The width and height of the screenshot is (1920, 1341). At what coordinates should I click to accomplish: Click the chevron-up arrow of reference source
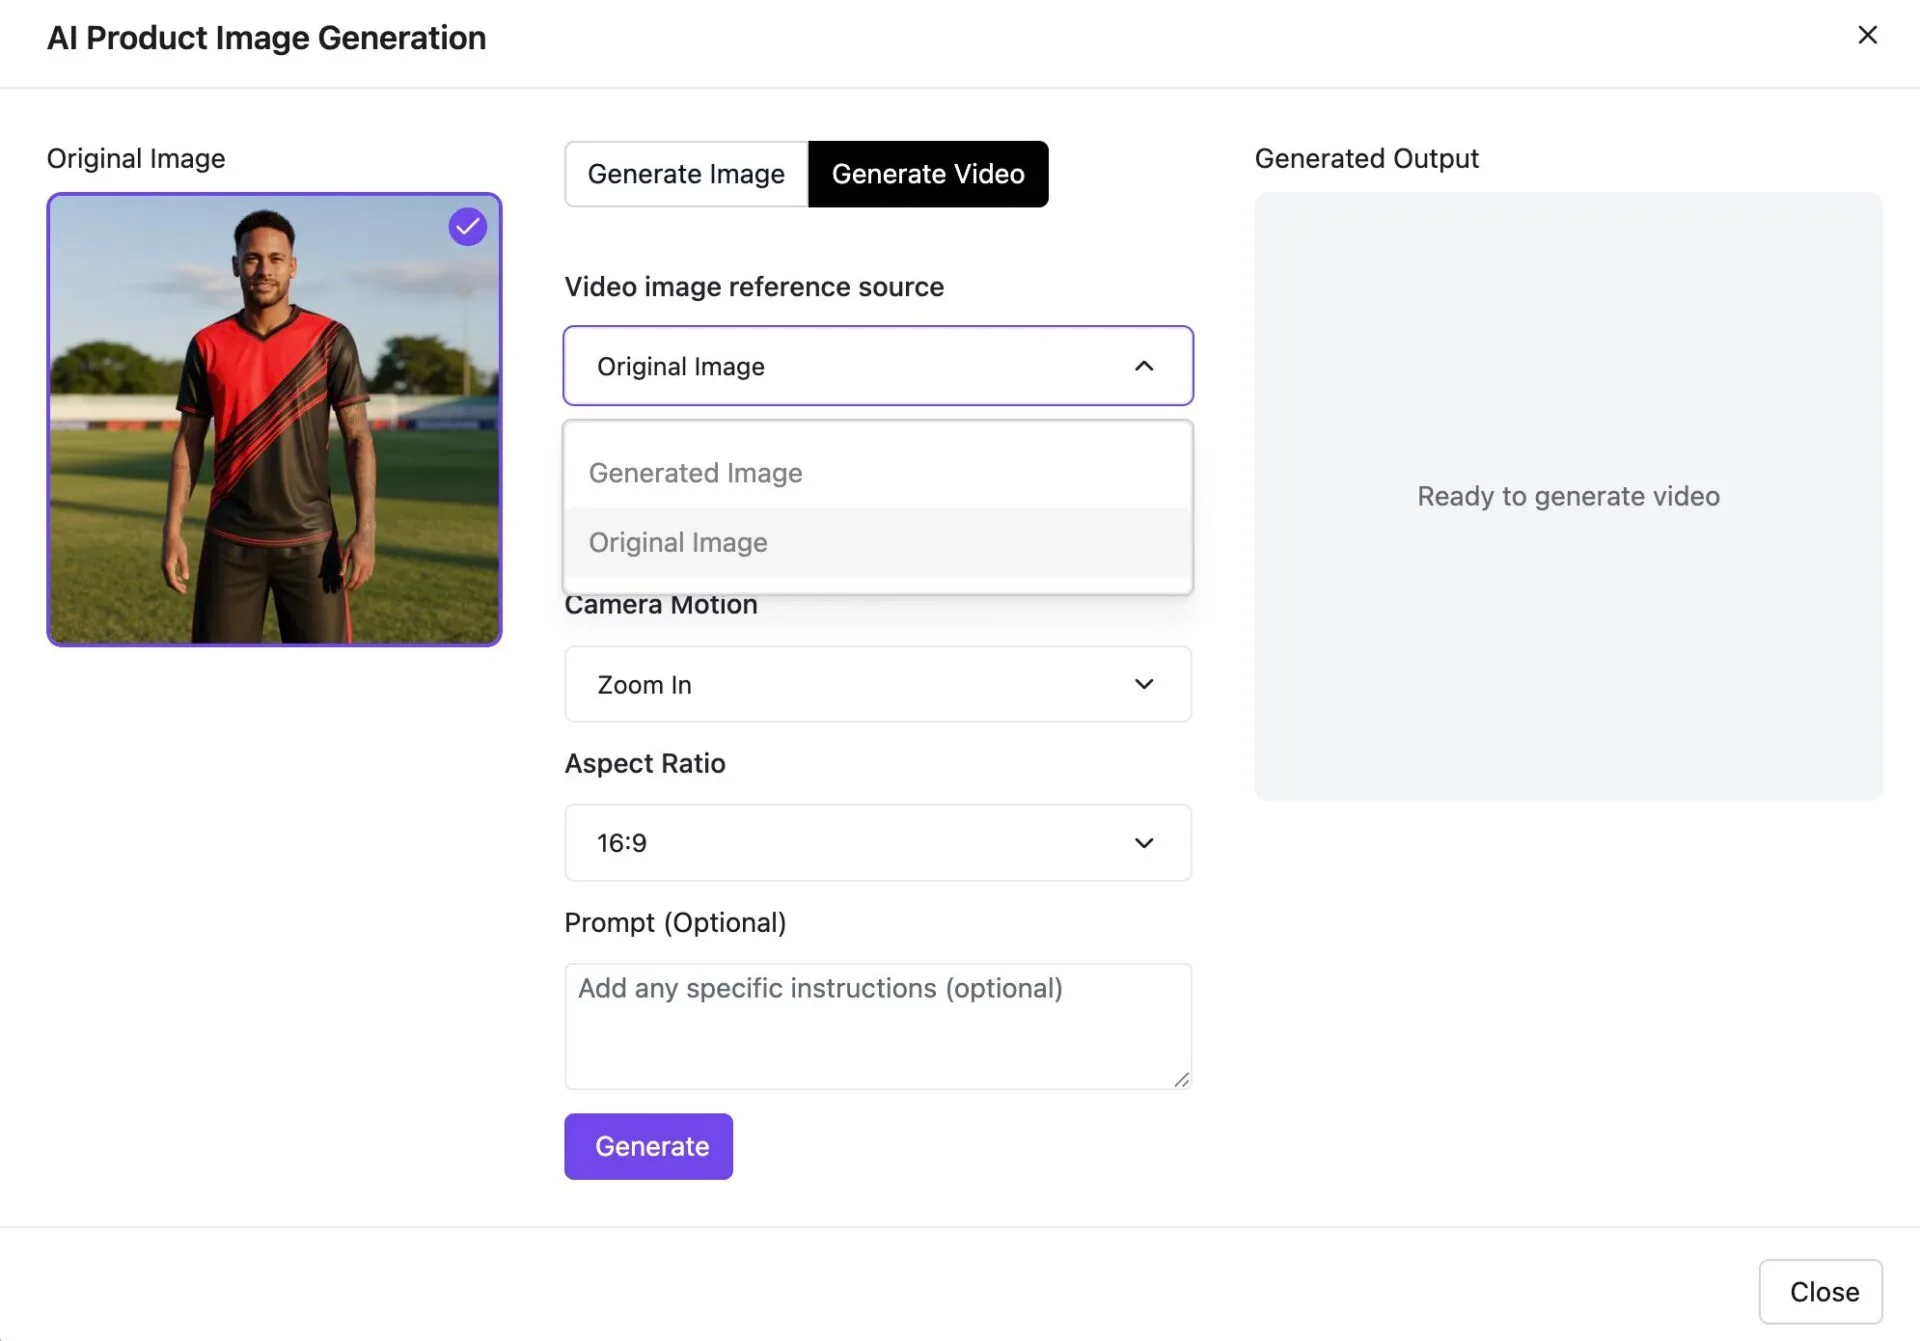1144,366
